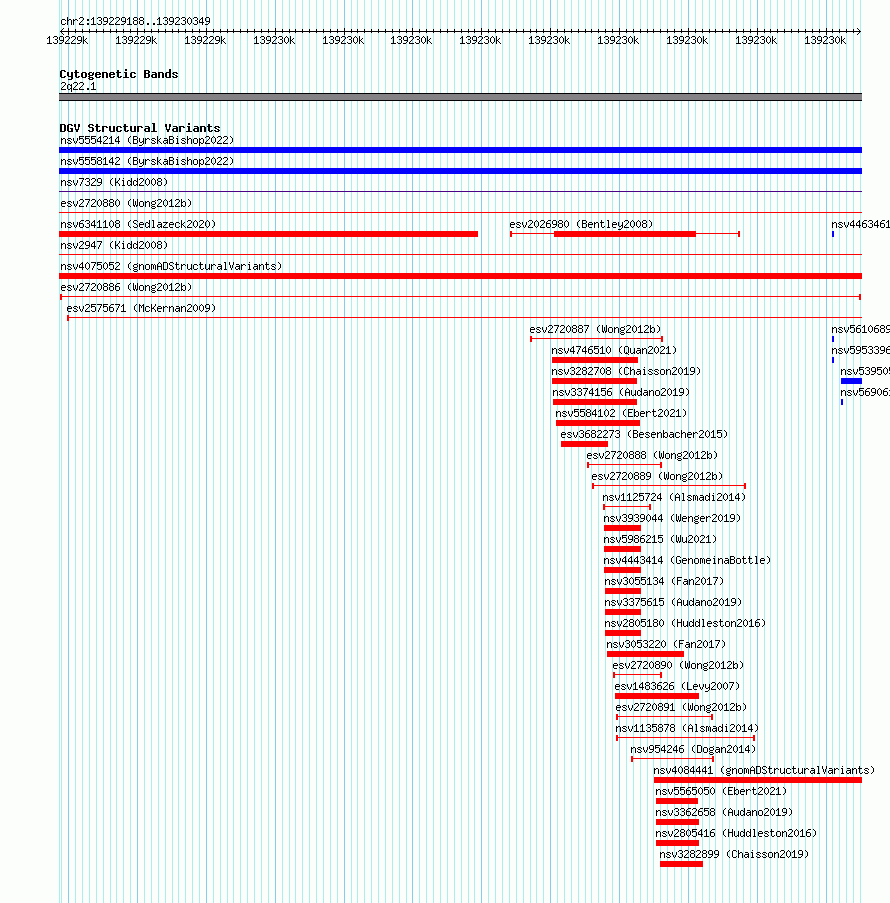The height and width of the screenshot is (903, 890).
Task: Click the red bar under nsv6341108
Action: click(x=268, y=234)
